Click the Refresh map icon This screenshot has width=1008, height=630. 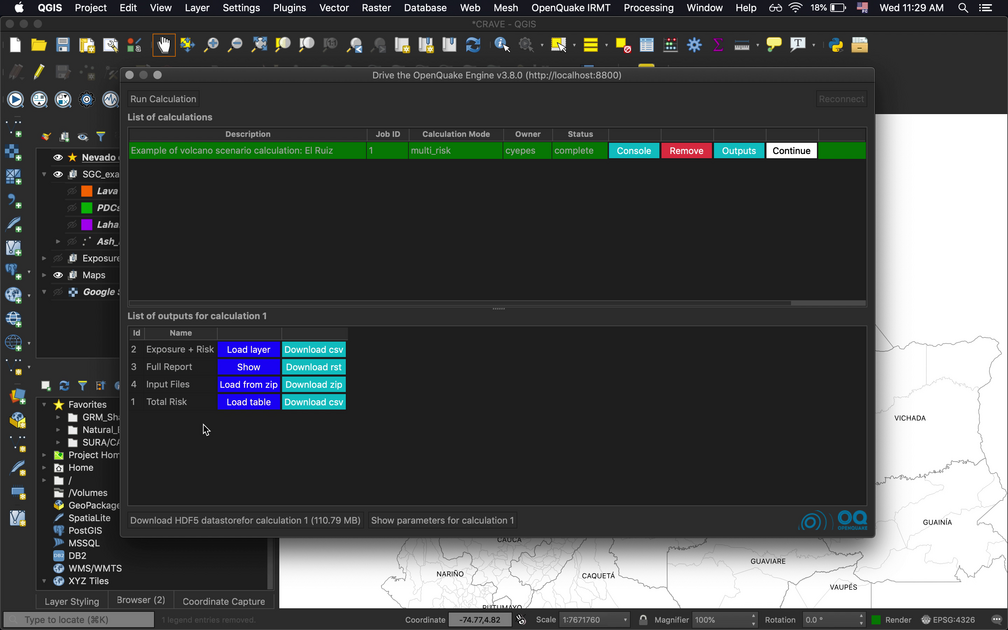[x=473, y=45]
